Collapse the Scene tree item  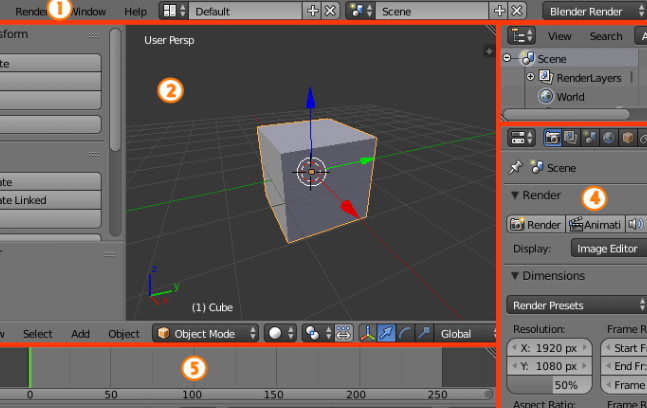pyautogui.click(x=507, y=58)
